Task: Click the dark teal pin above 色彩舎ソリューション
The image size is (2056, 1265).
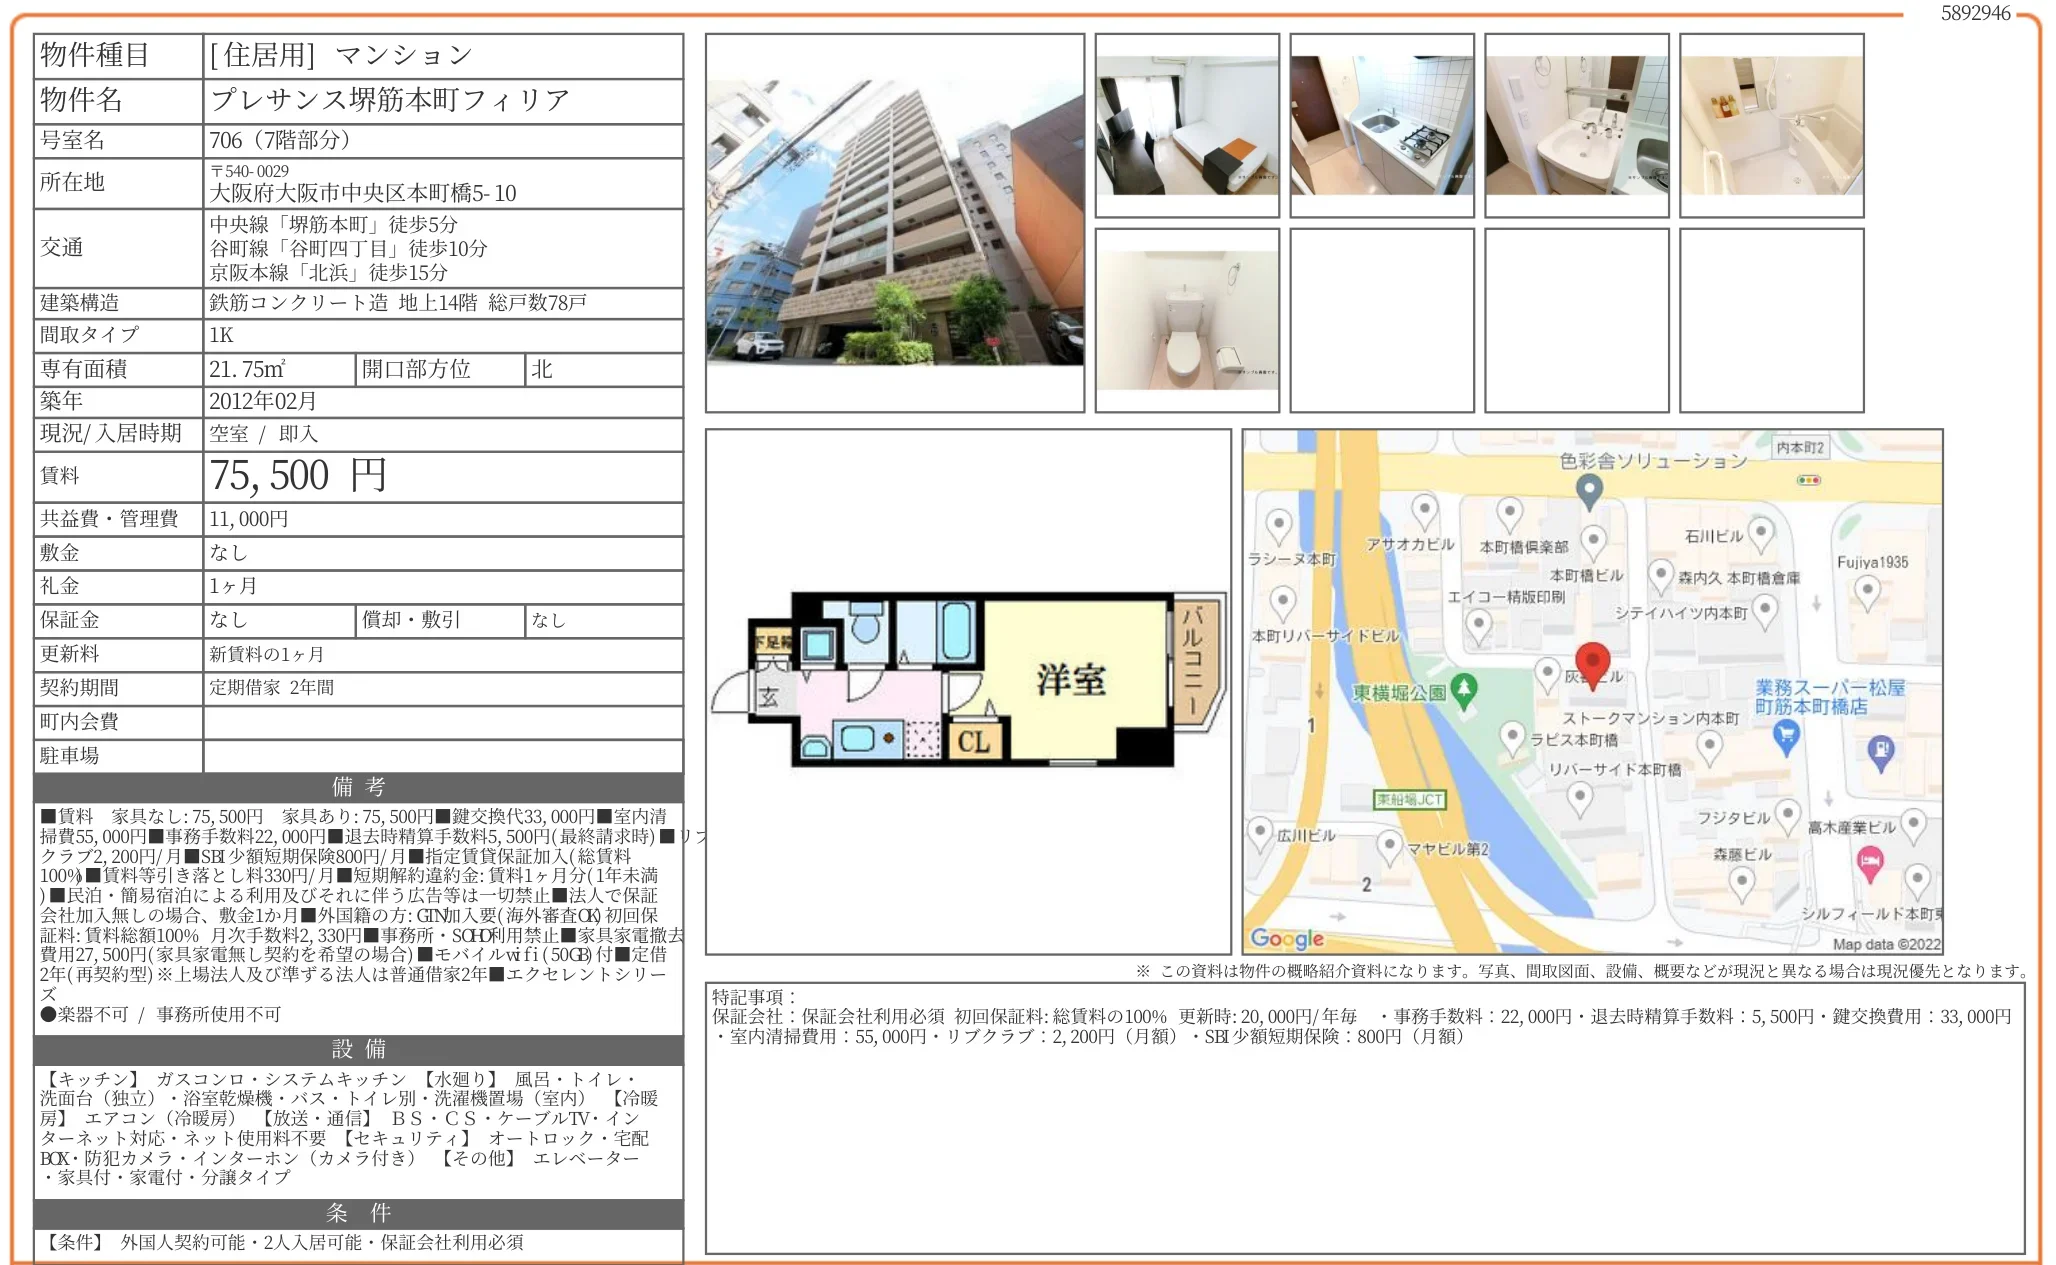Action: (1588, 489)
